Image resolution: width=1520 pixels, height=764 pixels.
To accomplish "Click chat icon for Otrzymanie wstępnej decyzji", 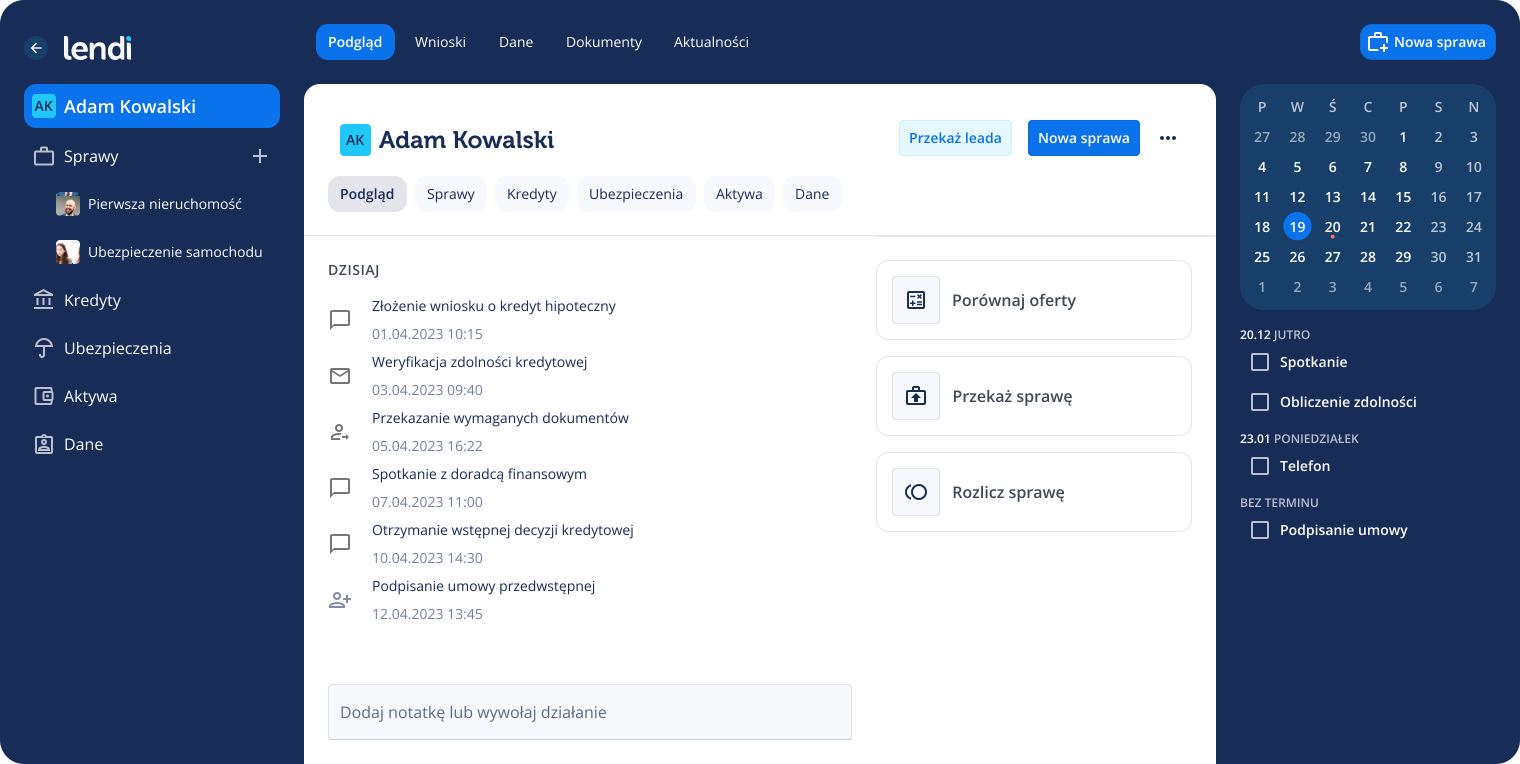I will click(340, 544).
